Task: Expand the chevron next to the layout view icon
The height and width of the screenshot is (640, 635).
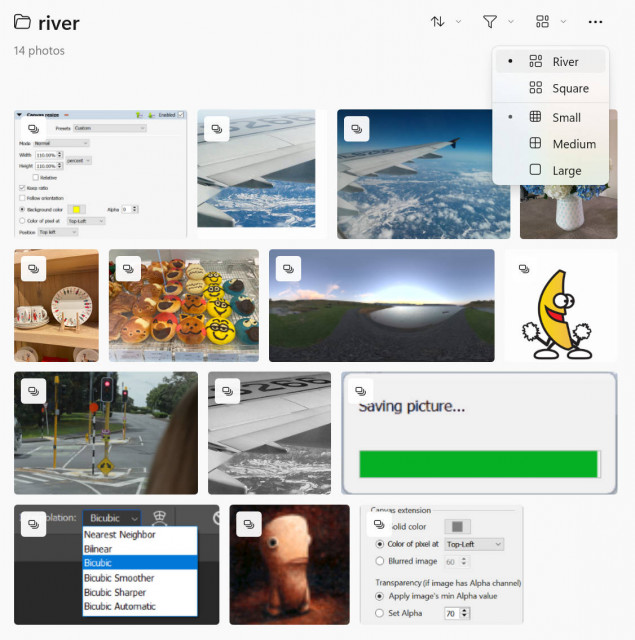Action: click(563, 22)
